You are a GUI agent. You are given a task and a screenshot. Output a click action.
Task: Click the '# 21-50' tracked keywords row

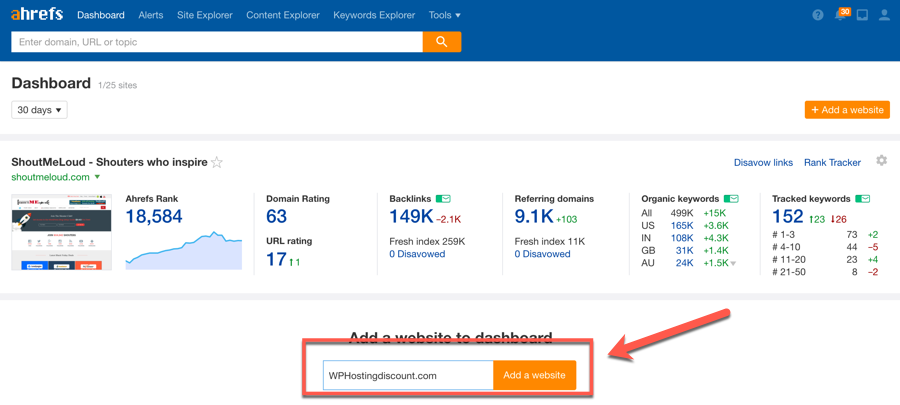(825, 272)
